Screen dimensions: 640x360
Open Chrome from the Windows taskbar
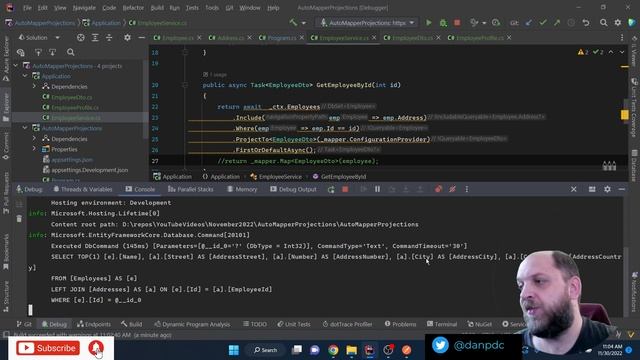click(333, 350)
